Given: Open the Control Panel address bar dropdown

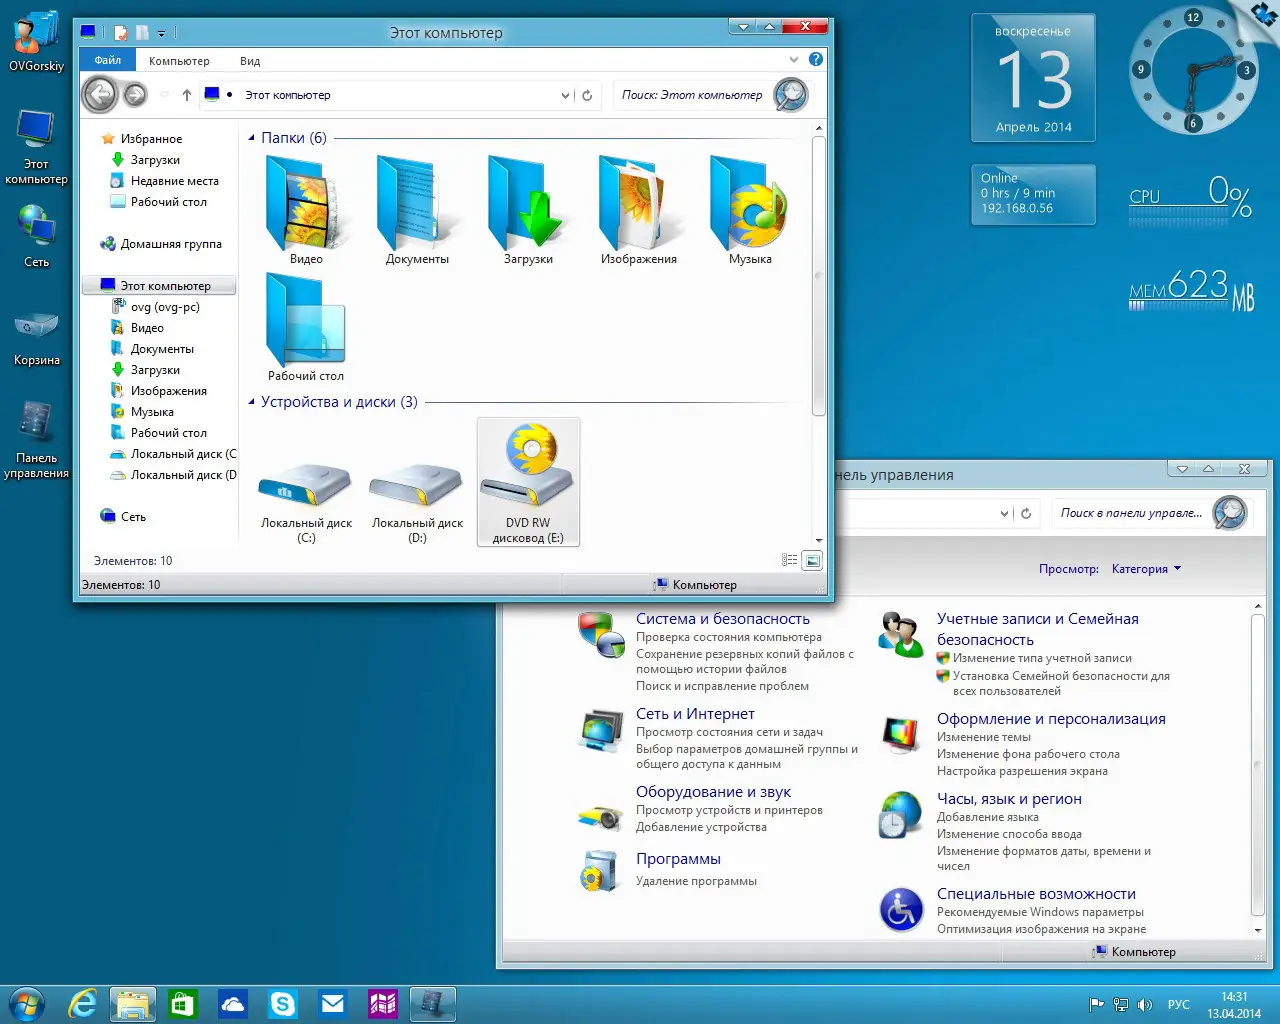Looking at the screenshot, I should click(x=1005, y=513).
